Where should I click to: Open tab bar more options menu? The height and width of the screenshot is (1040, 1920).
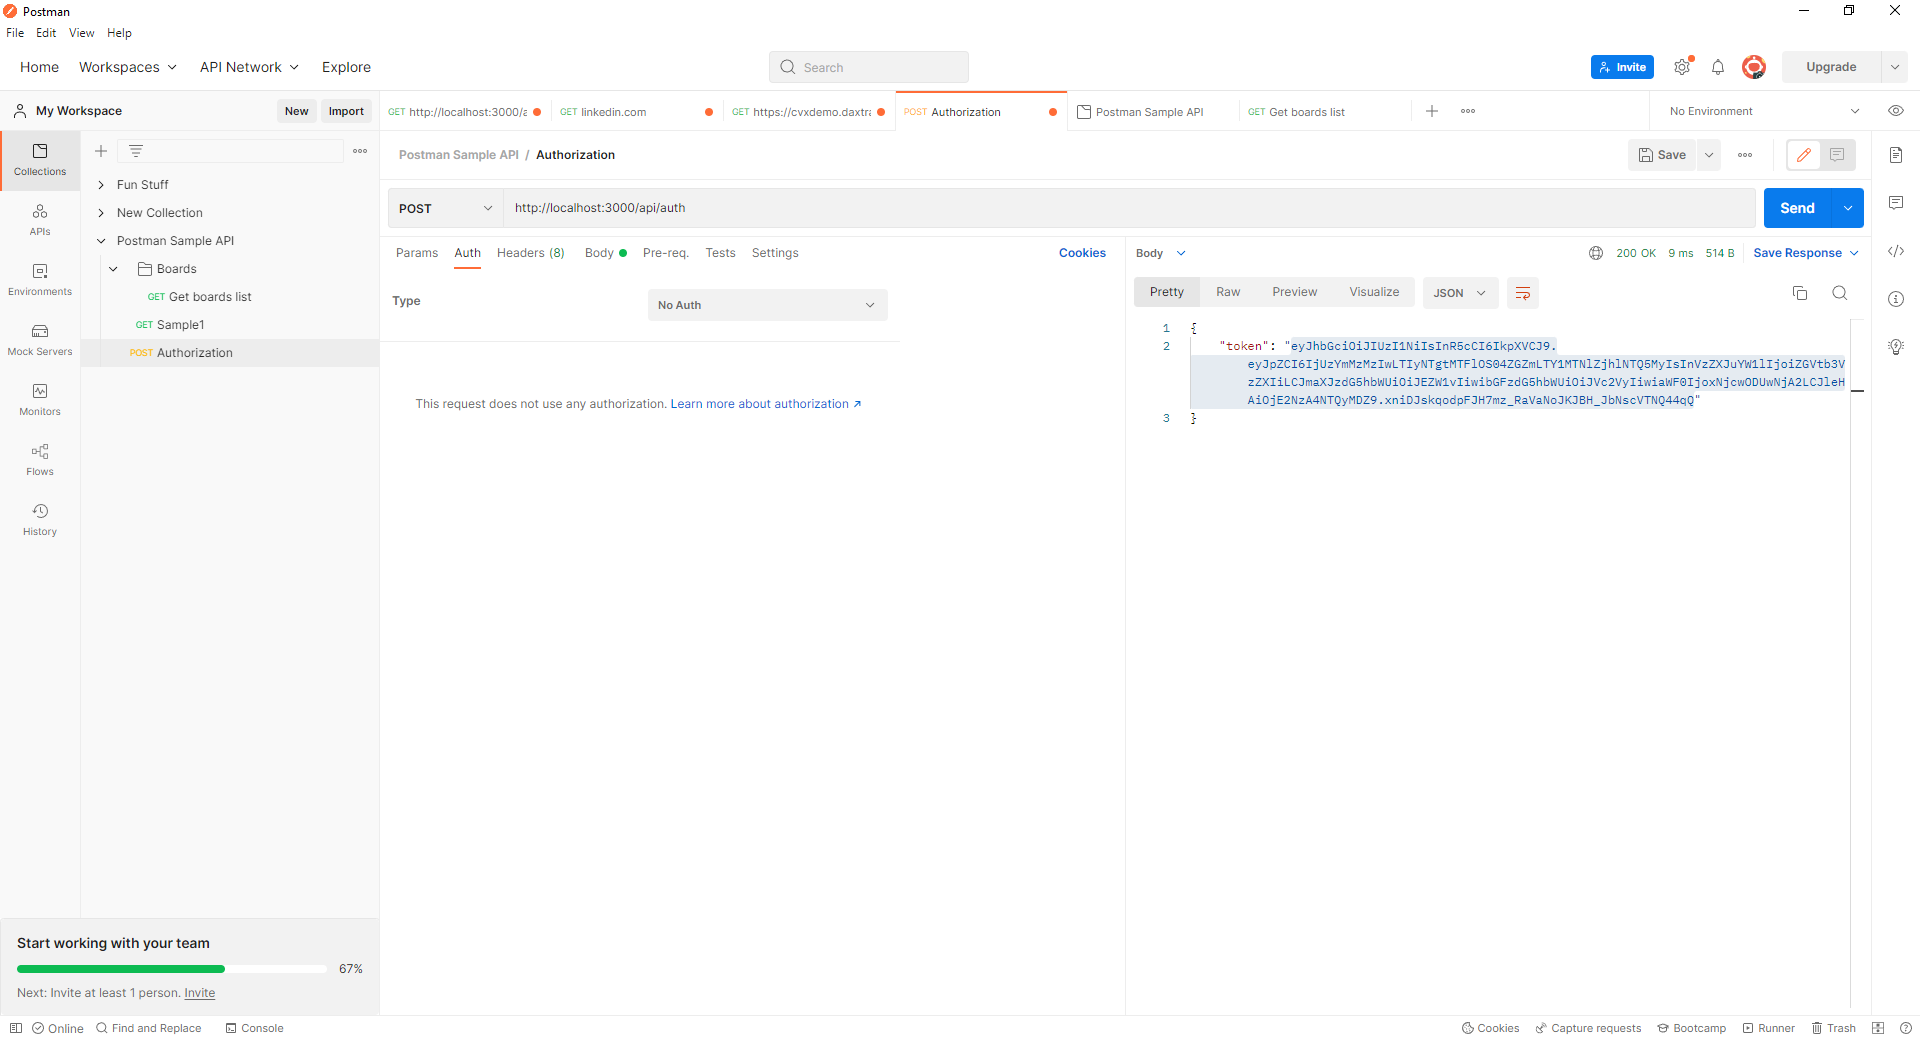(1468, 111)
